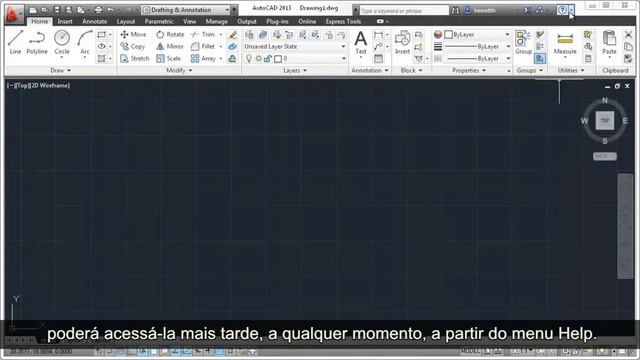Viewport: 640px width, 360px height.
Task: Expand the Groups panel
Action: [x=529, y=71]
